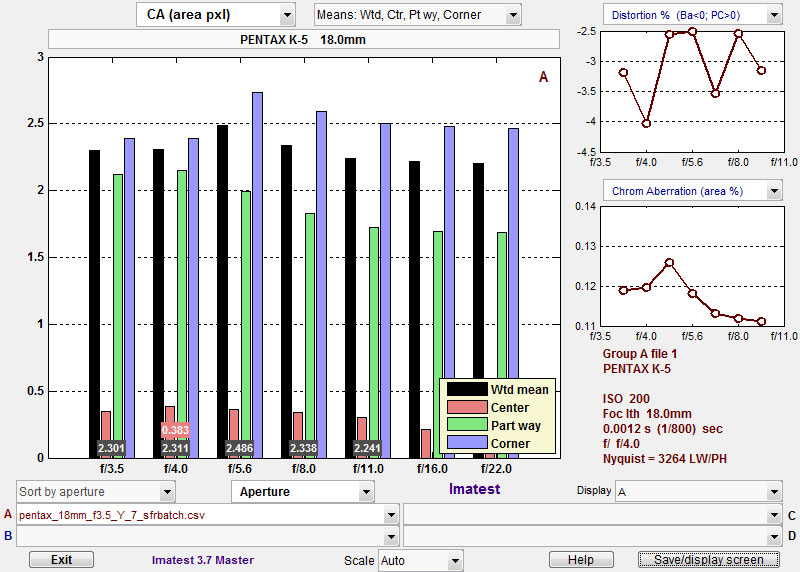The width and height of the screenshot is (800, 572).
Task: Click the f/16.0 axis label in main chart
Action: click(432, 468)
